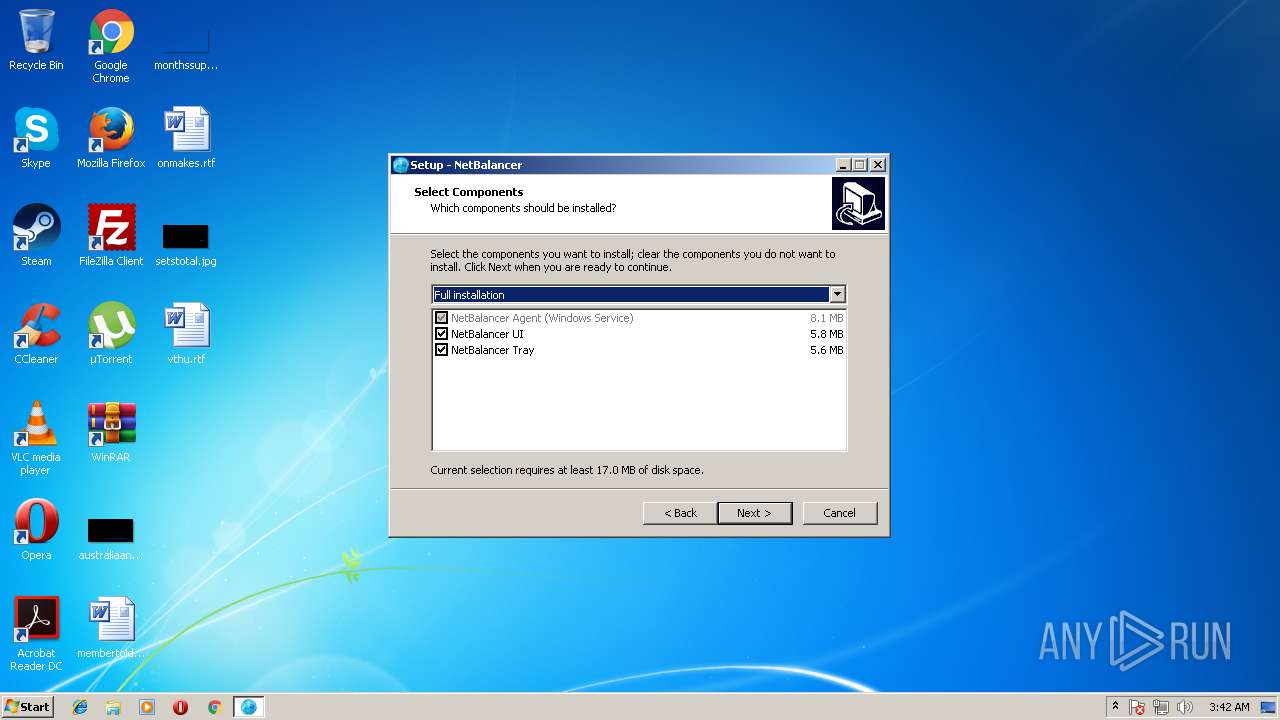Launch the FileZilla Client desktop shortcut
1280x720 pixels.
point(111,236)
